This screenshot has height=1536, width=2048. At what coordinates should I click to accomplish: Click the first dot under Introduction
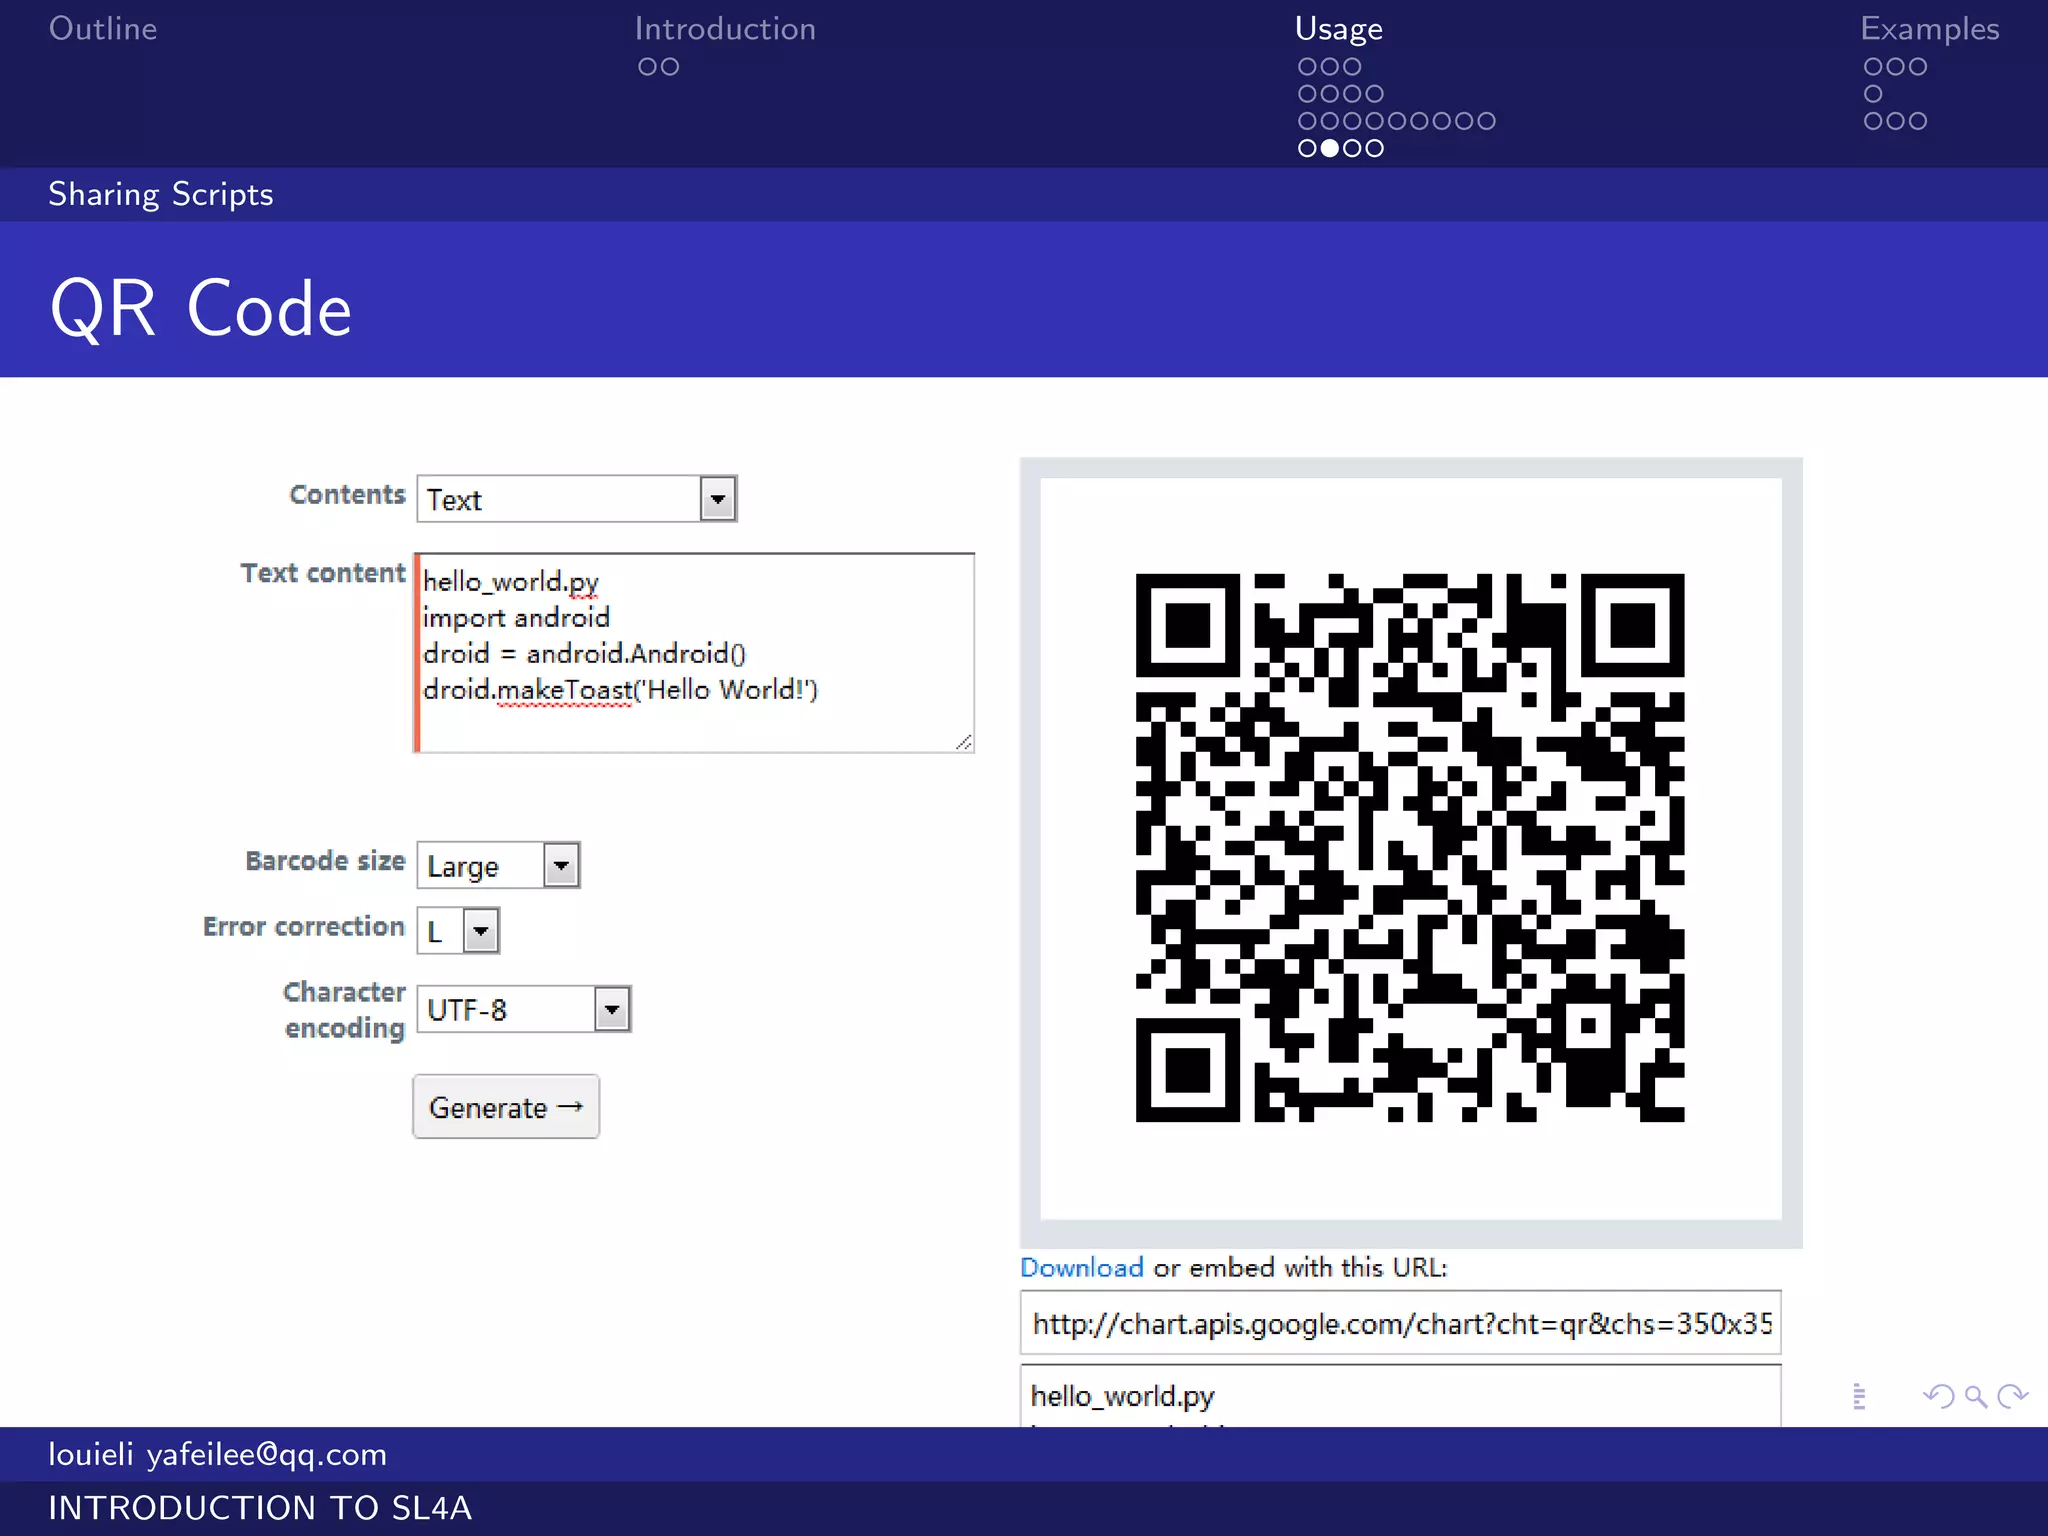647,67
